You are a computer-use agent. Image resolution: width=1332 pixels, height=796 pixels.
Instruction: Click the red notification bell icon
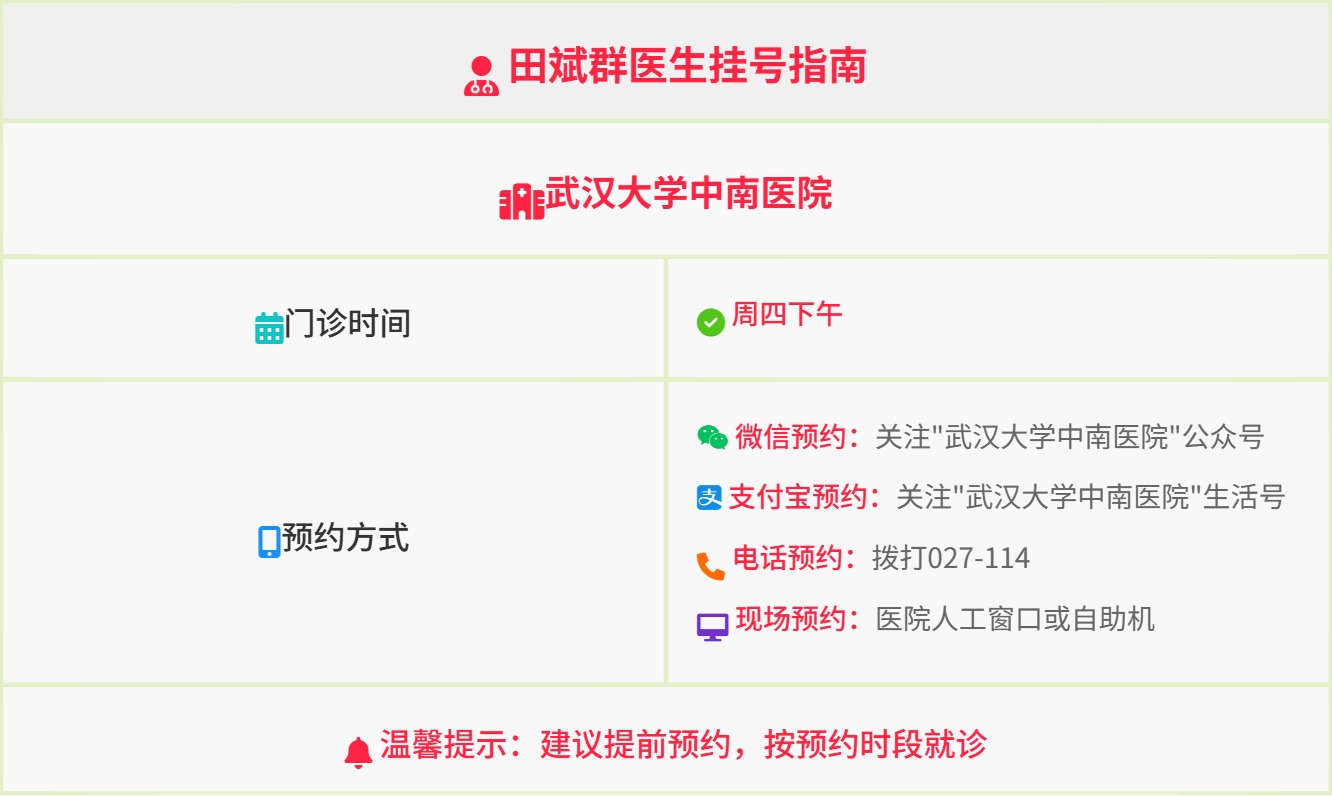pyautogui.click(x=358, y=752)
